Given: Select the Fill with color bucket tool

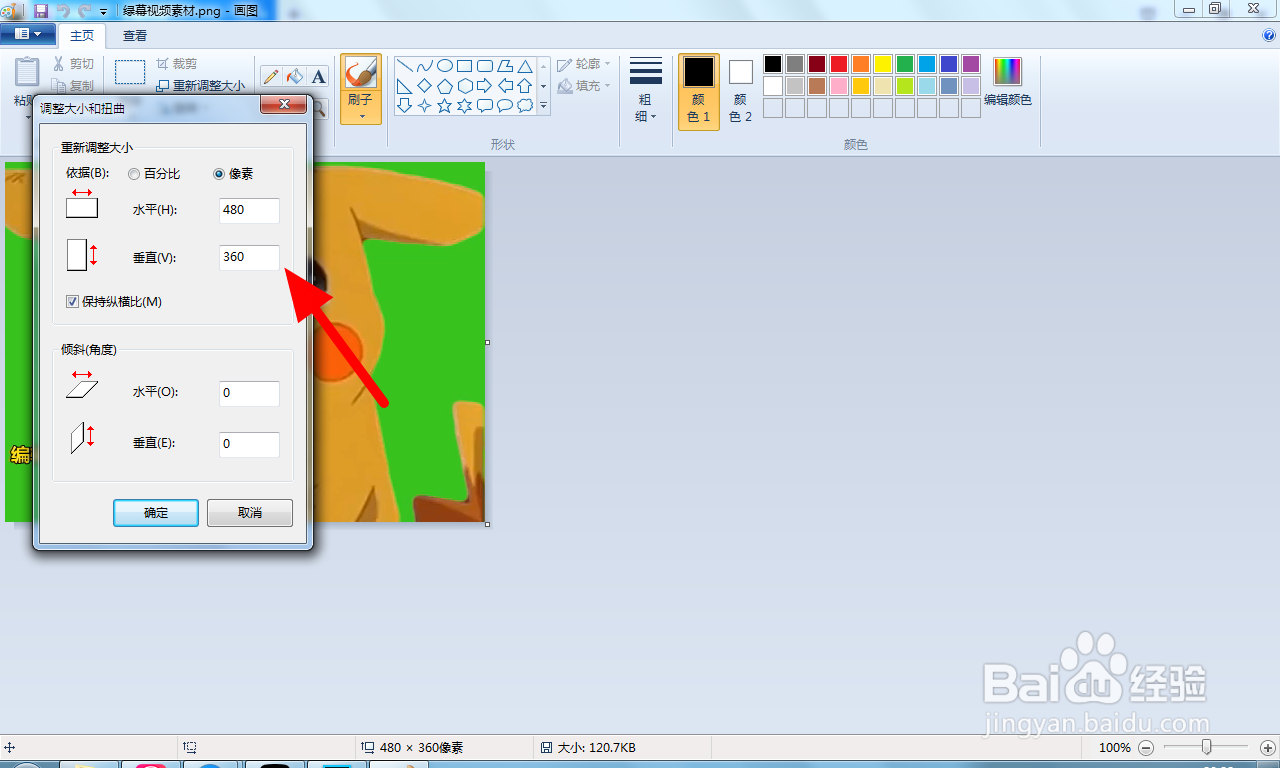Looking at the screenshot, I should point(294,77).
